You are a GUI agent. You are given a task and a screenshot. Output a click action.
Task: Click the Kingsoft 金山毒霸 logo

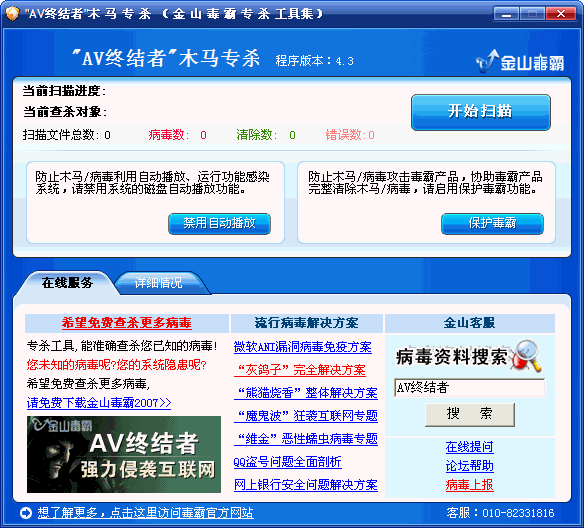pyautogui.click(x=520, y=61)
